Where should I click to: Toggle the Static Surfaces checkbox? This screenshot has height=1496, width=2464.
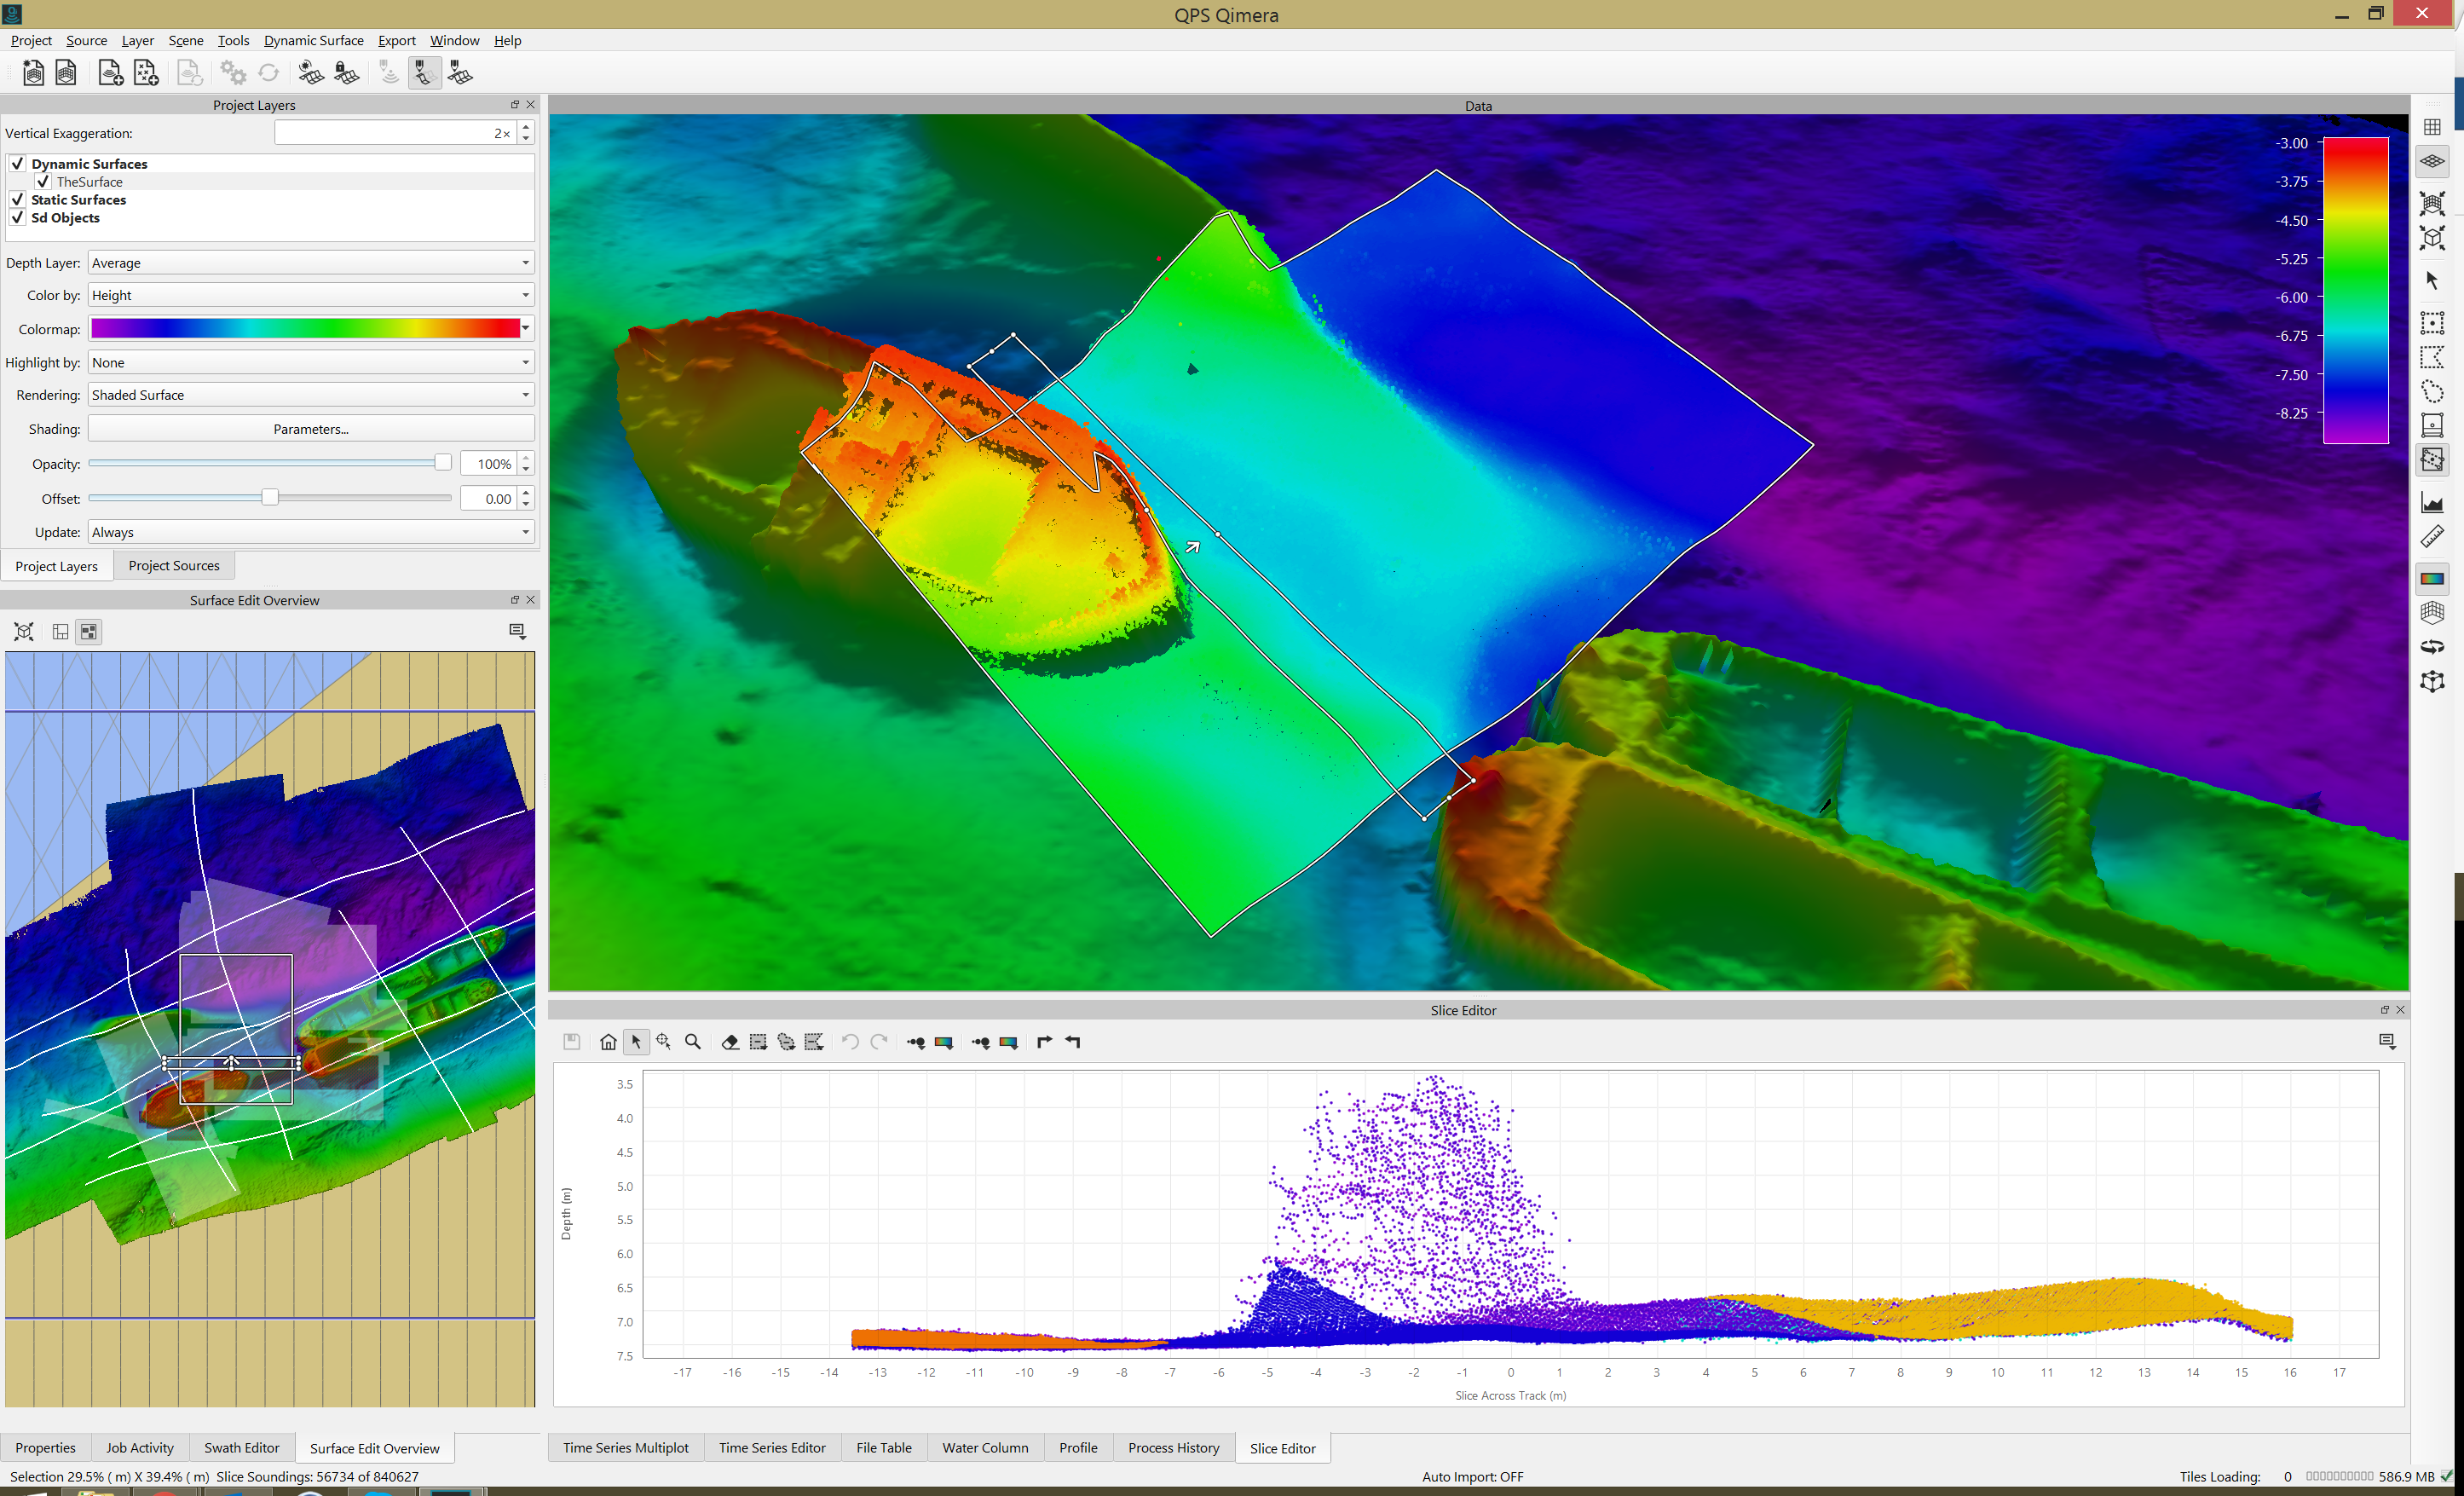pos(18,199)
